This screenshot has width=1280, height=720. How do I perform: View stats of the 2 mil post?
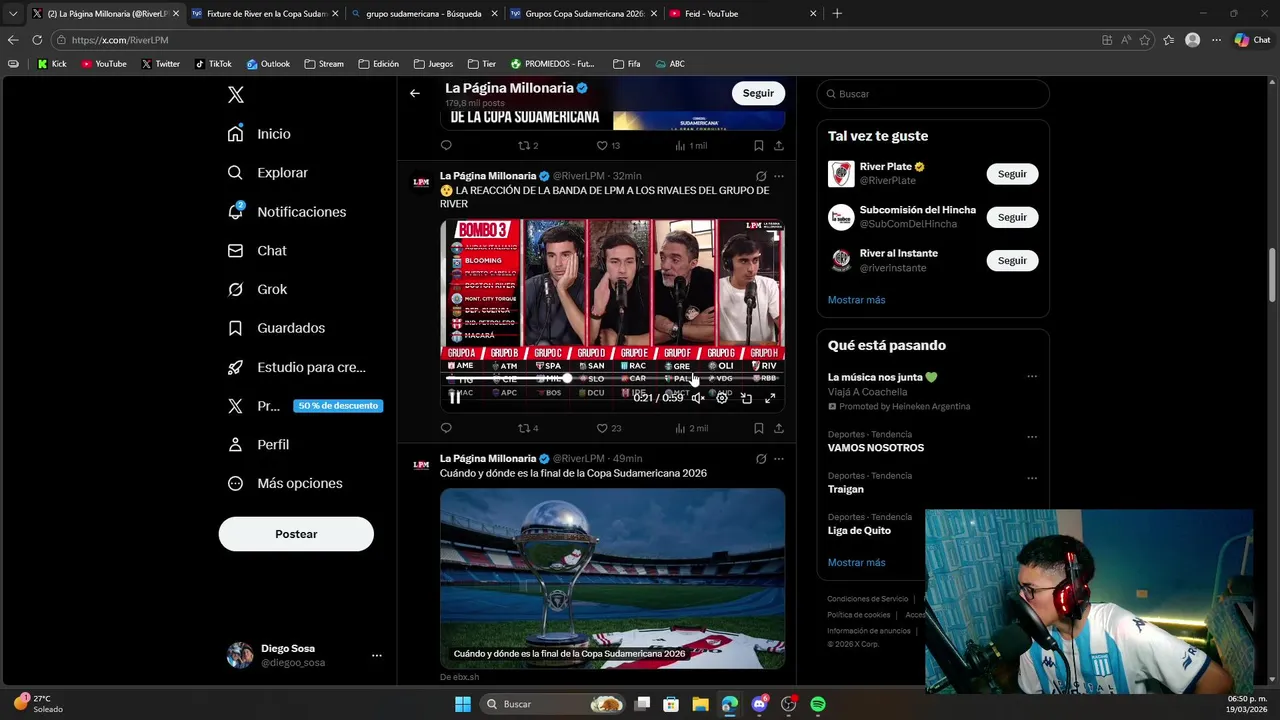[x=691, y=428]
